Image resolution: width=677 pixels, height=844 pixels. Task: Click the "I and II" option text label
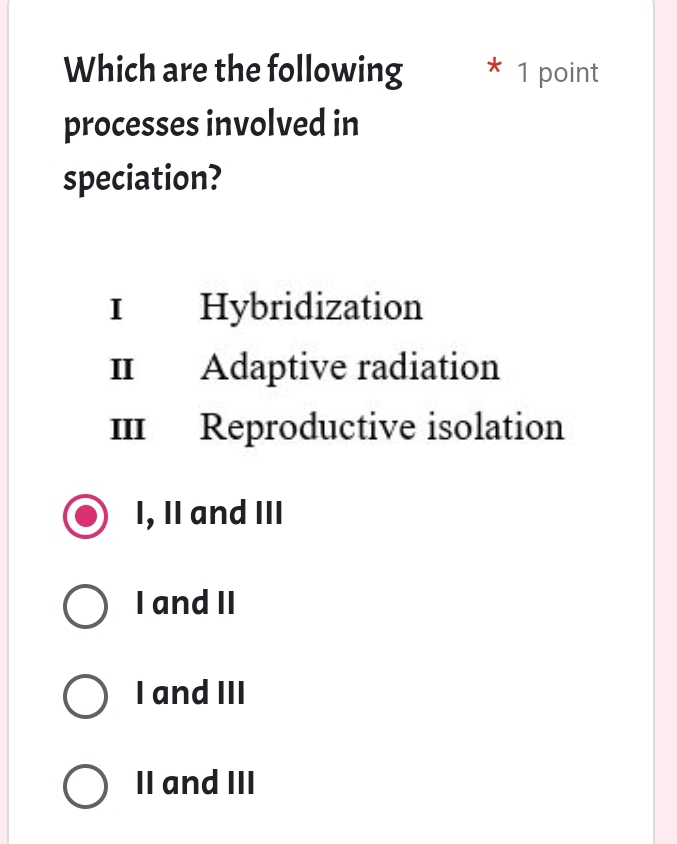(x=184, y=603)
